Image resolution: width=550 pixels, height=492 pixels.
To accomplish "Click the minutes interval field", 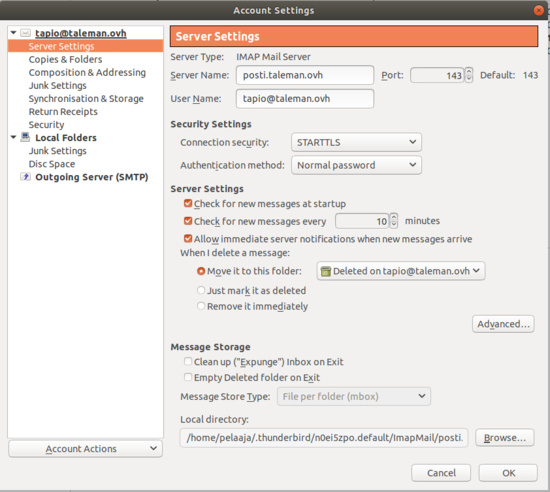I will [x=362, y=221].
